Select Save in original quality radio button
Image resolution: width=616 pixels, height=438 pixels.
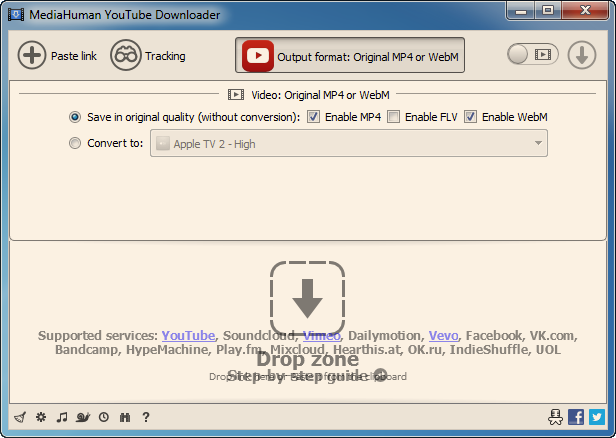click(75, 117)
